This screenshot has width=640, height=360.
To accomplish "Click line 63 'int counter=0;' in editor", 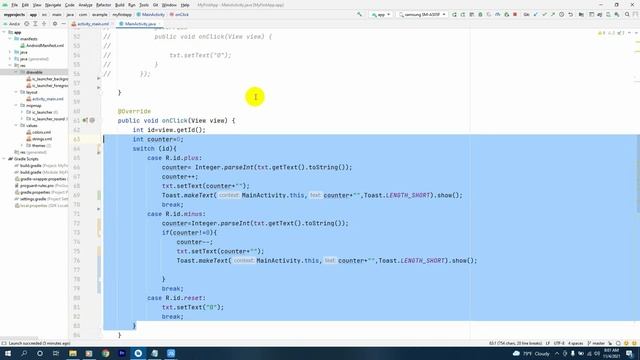I will [158, 139].
